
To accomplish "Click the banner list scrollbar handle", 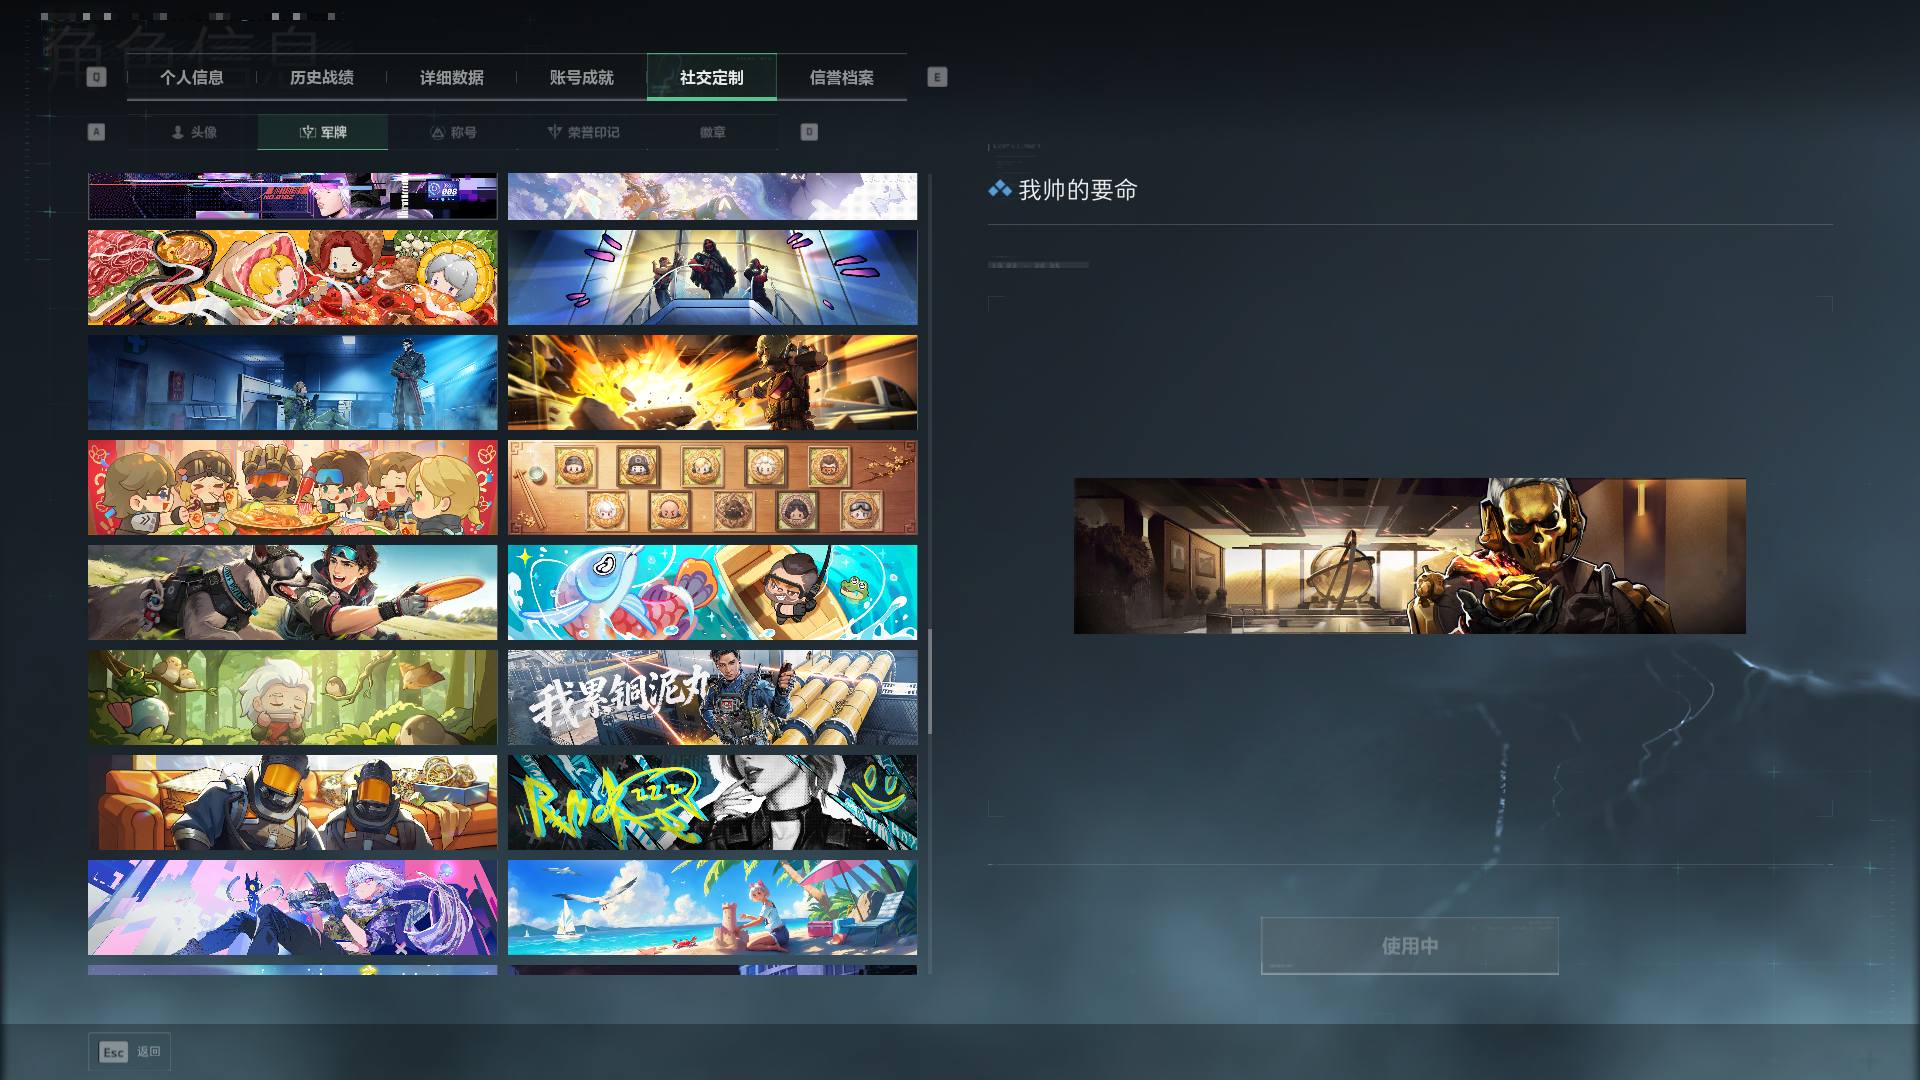I will point(930,681).
